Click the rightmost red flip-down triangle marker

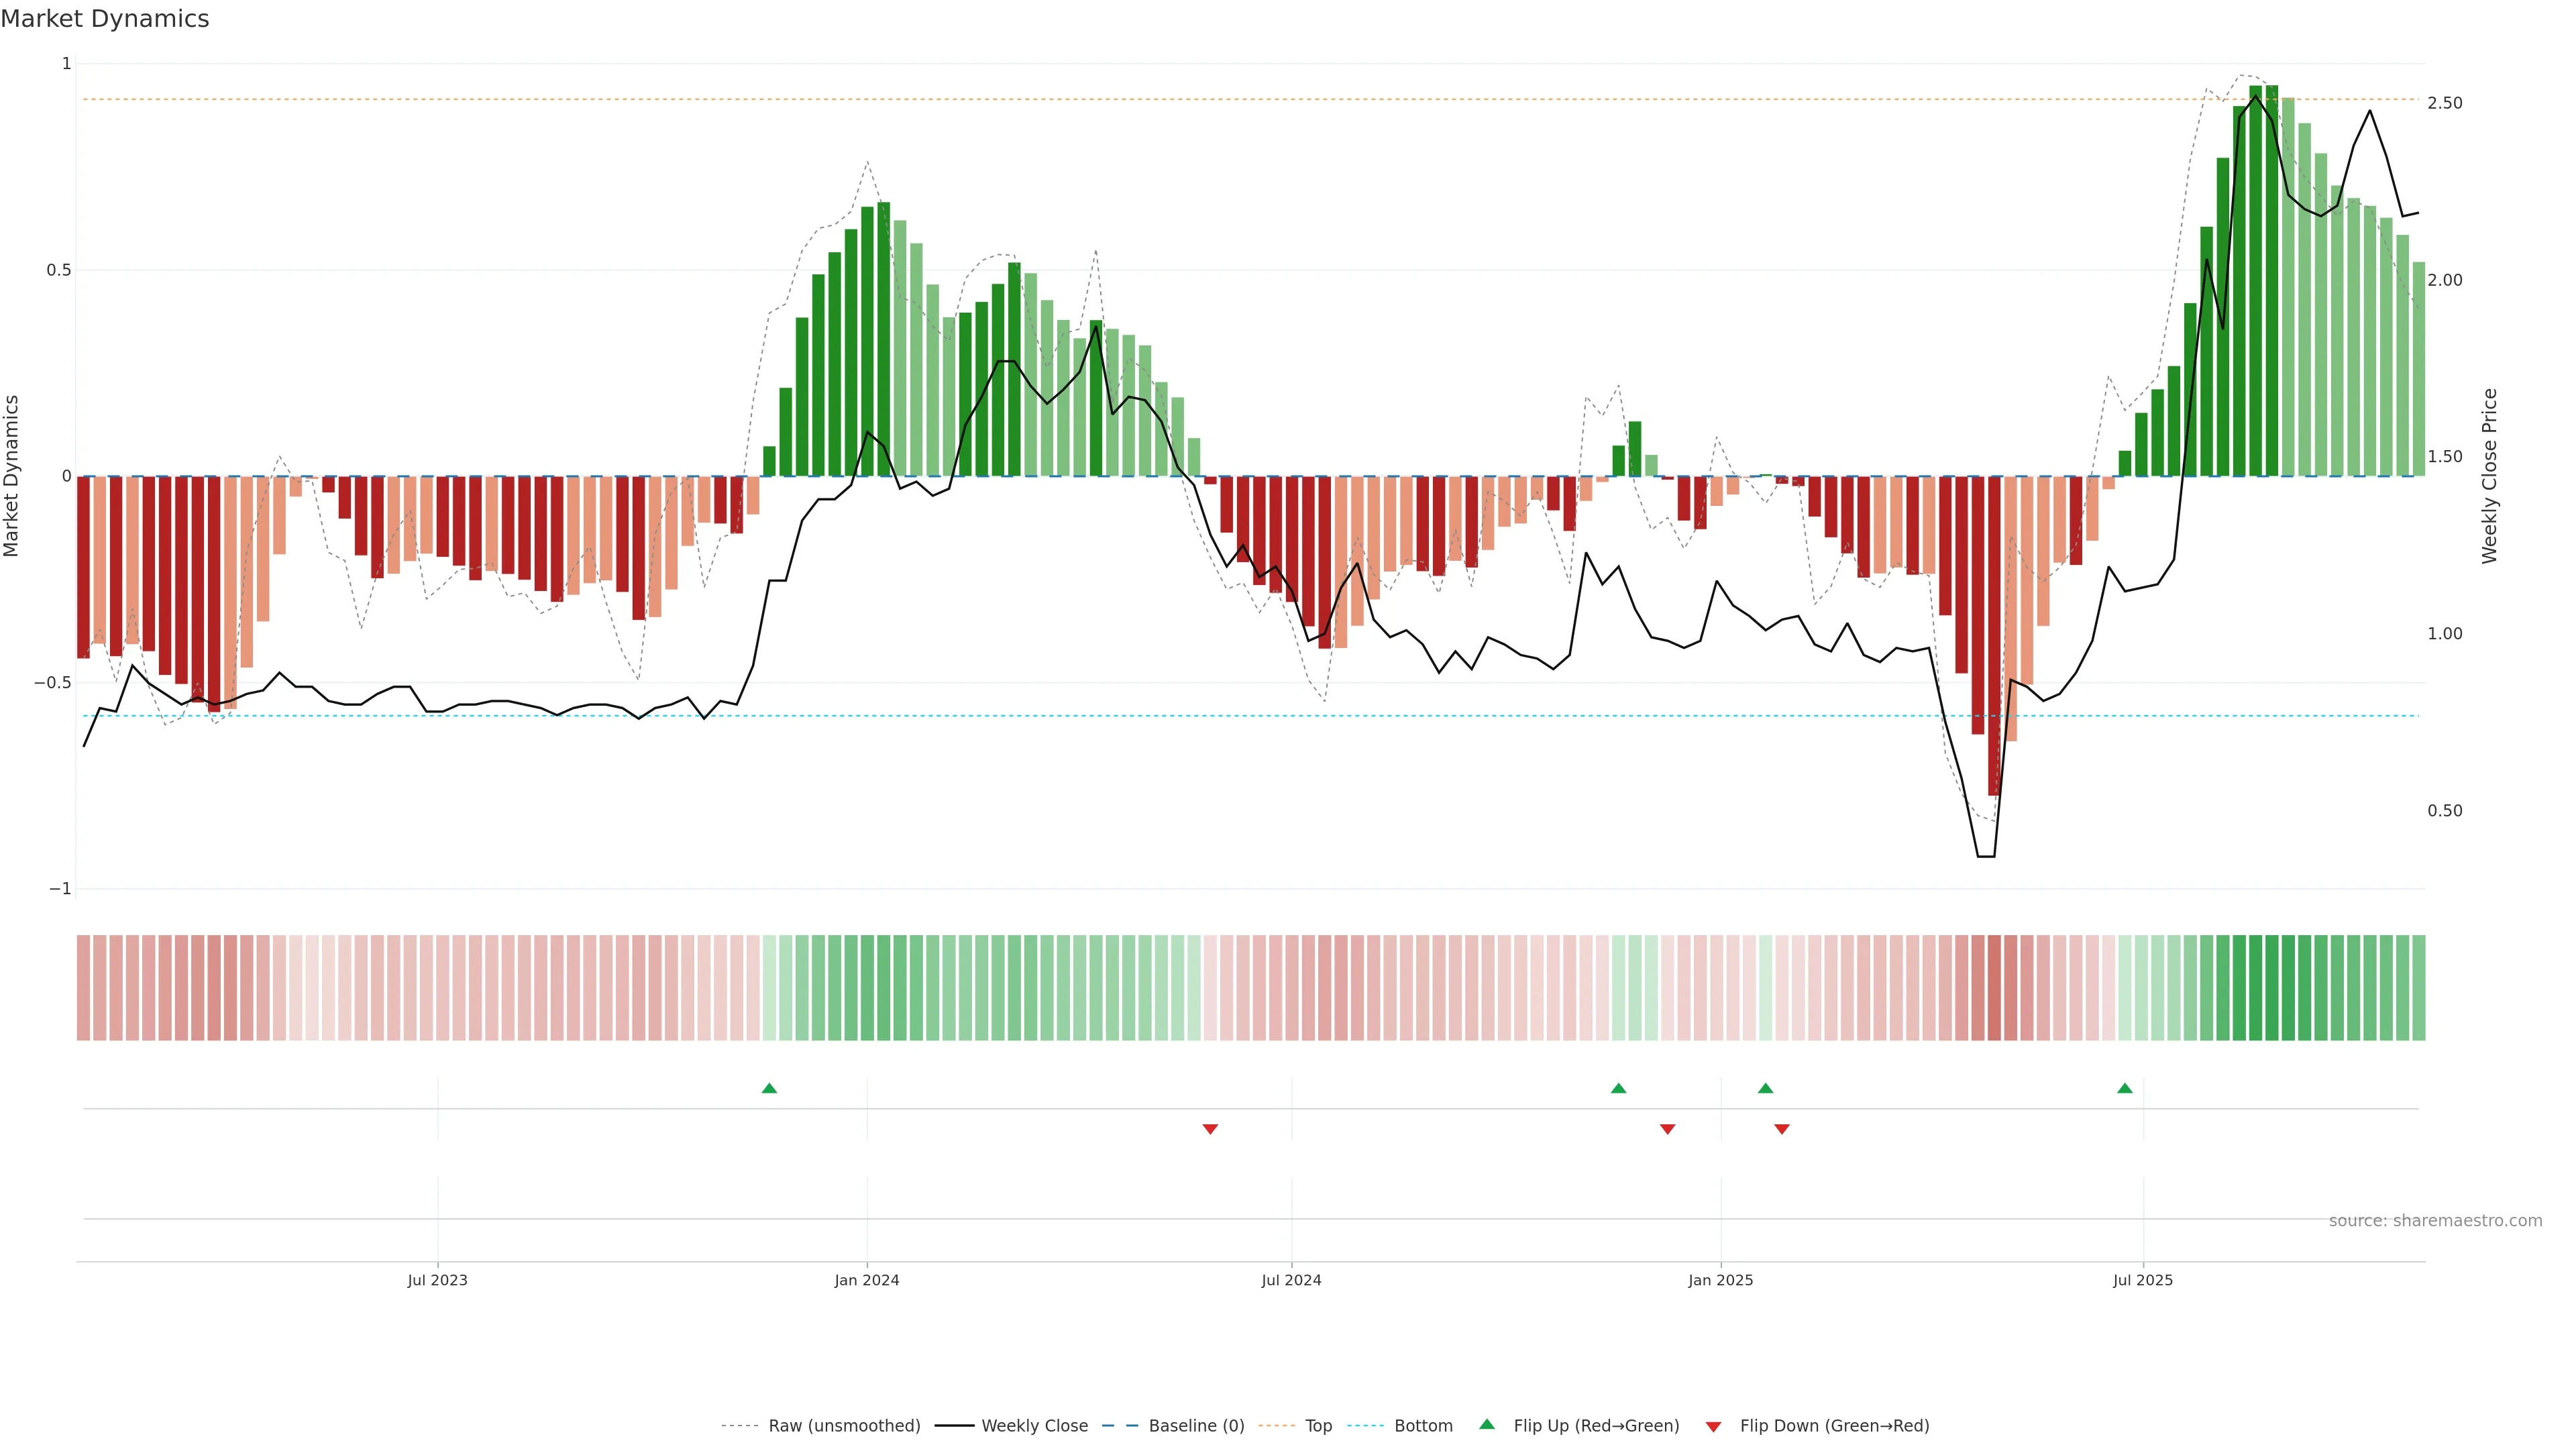pos(1781,1129)
